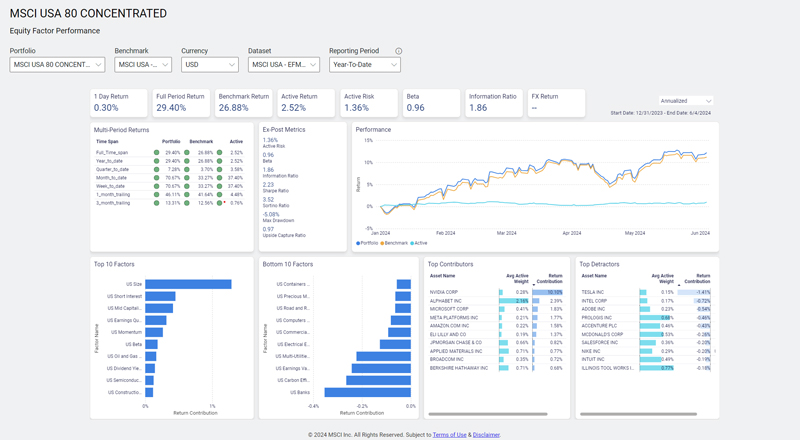Select the TESLA INC detractor row
The width and height of the screenshot is (800, 440).
(x=646, y=292)
